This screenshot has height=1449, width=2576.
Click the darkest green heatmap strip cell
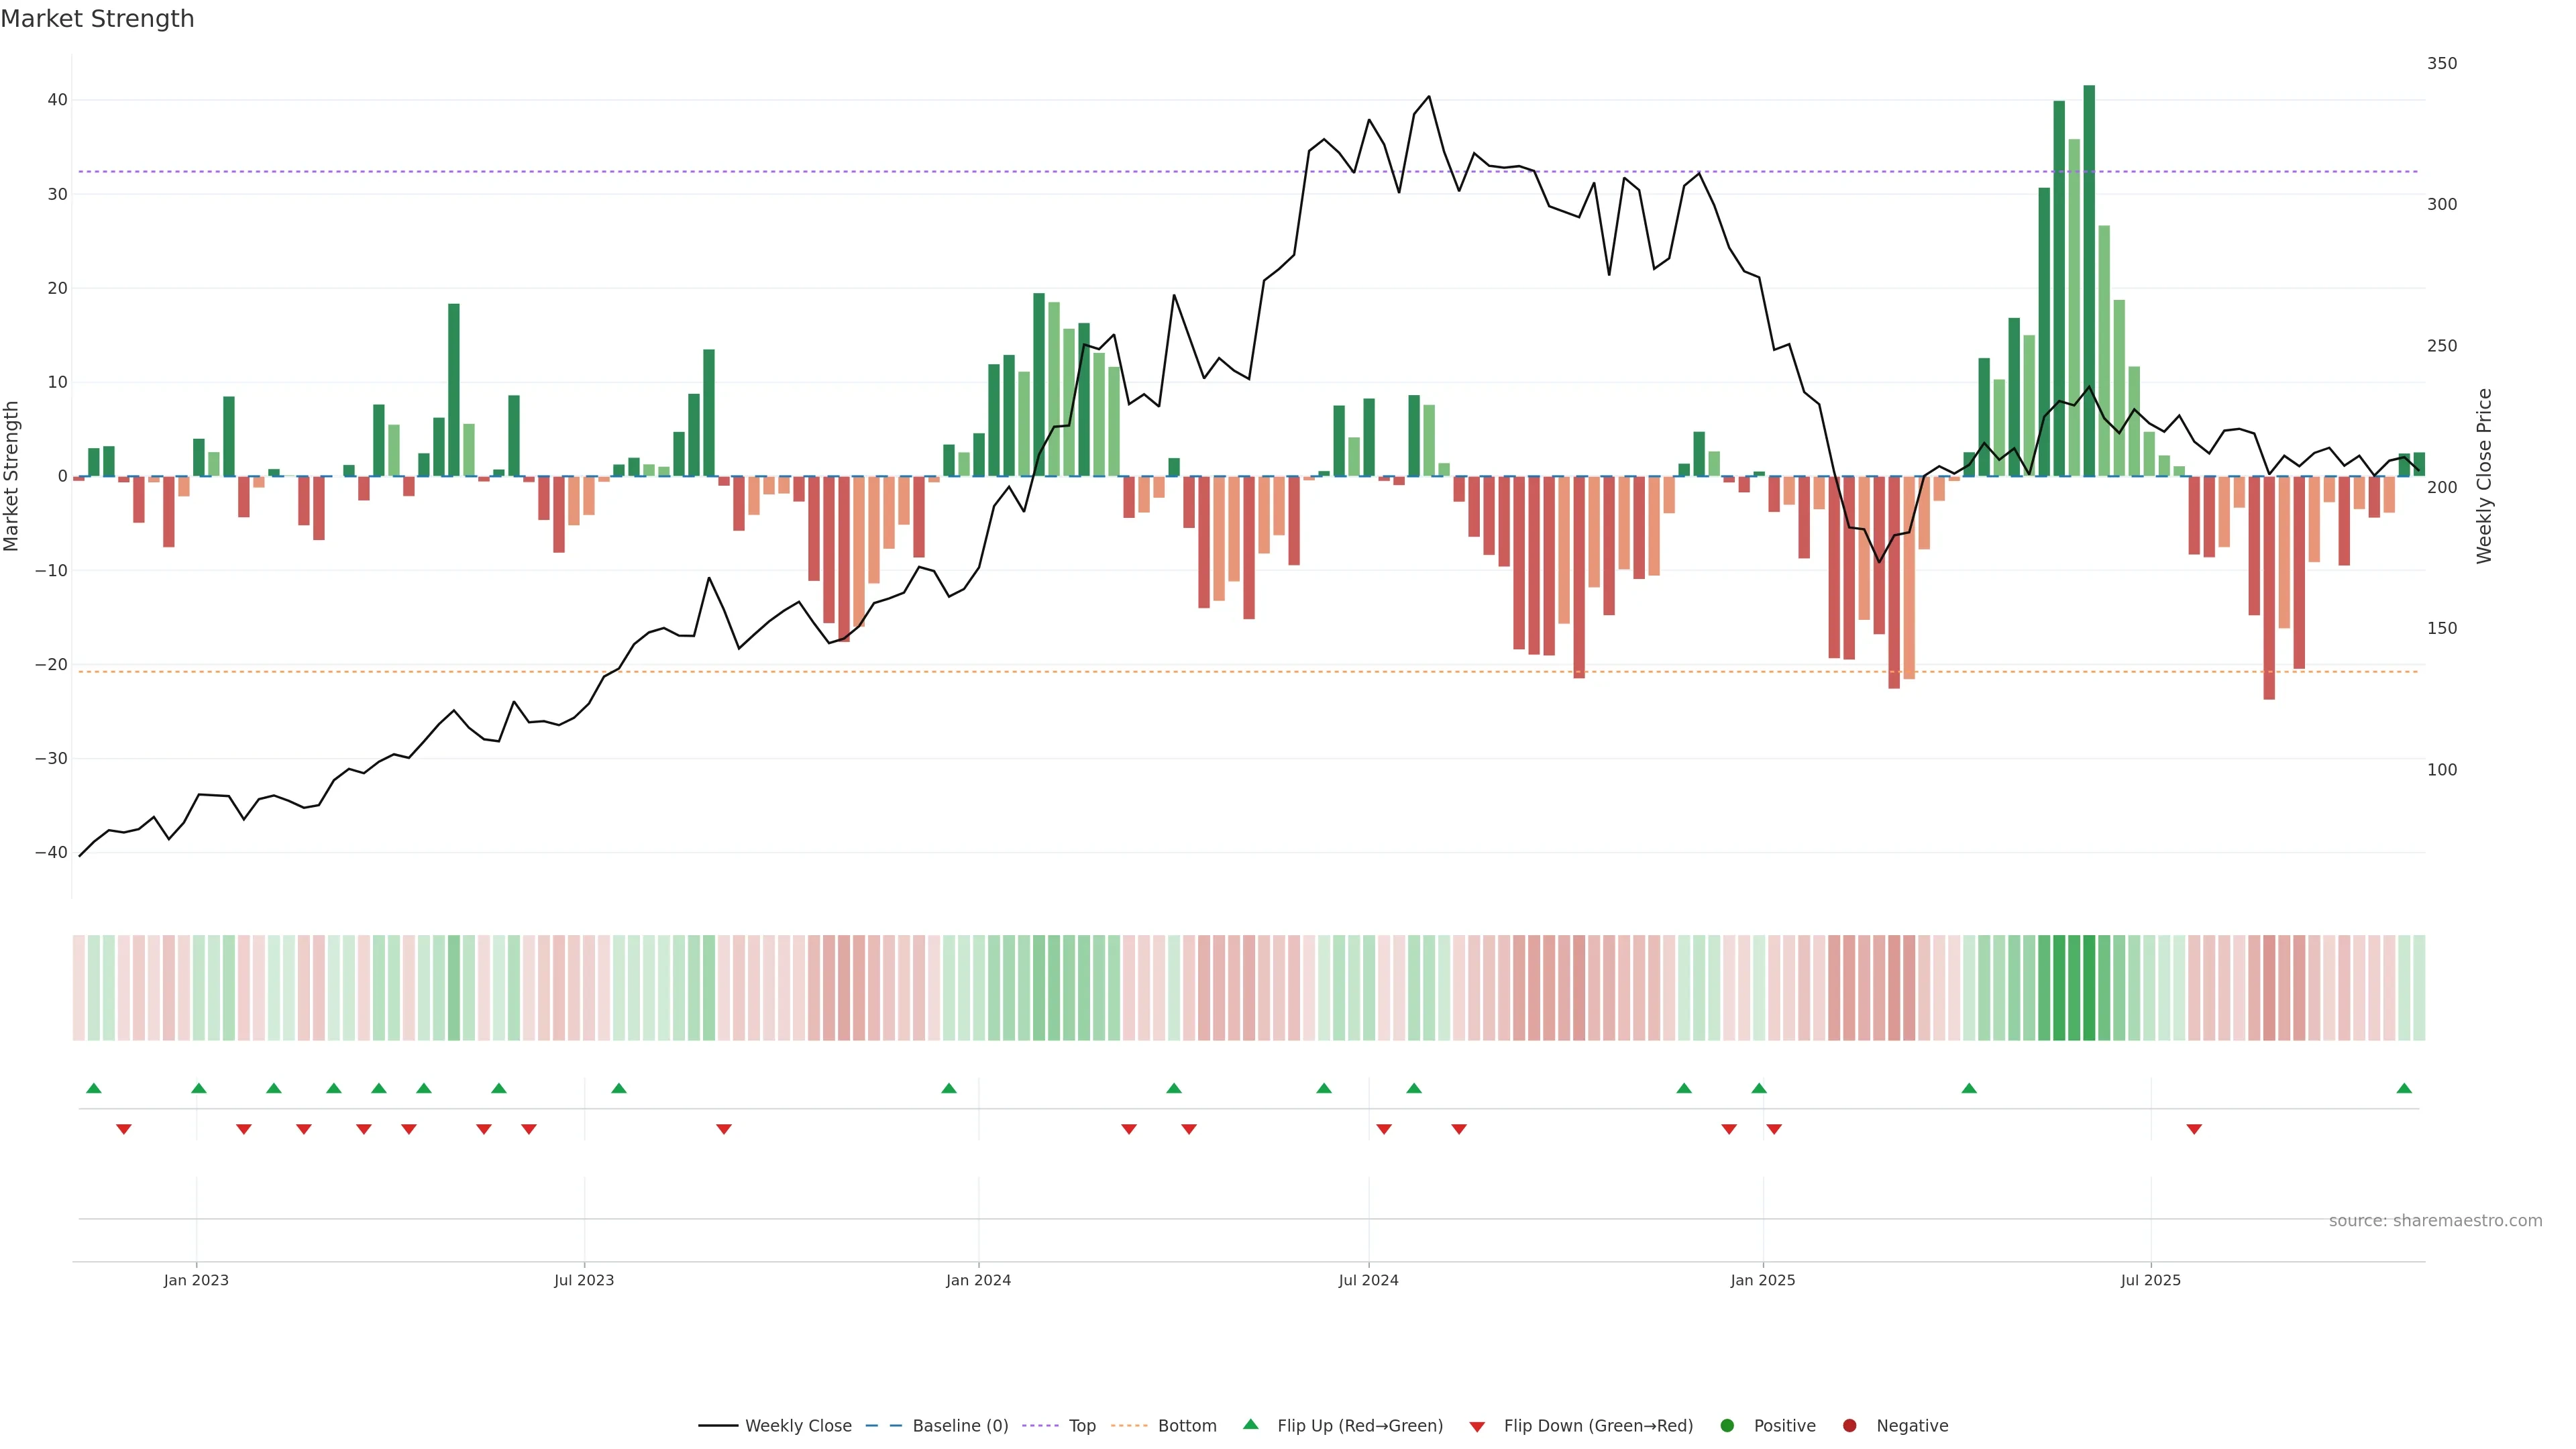[x=2089, y=987]
